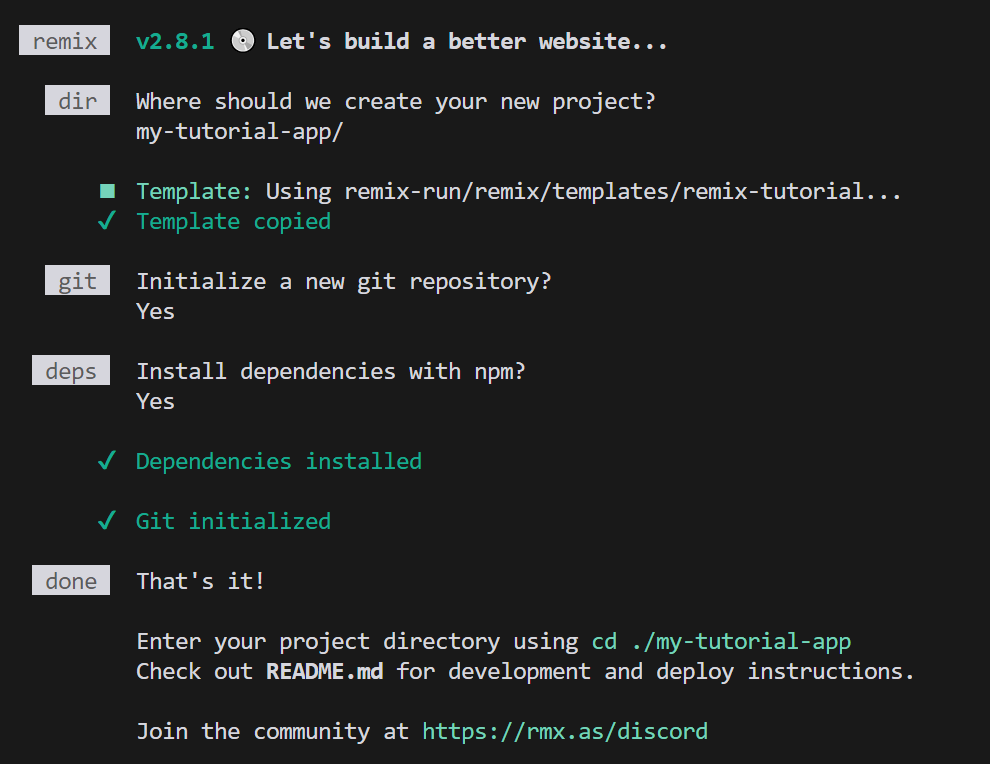
Task: Click the remix-run/remix/templates/remix-tutorial path text
Action: point(604,191)
